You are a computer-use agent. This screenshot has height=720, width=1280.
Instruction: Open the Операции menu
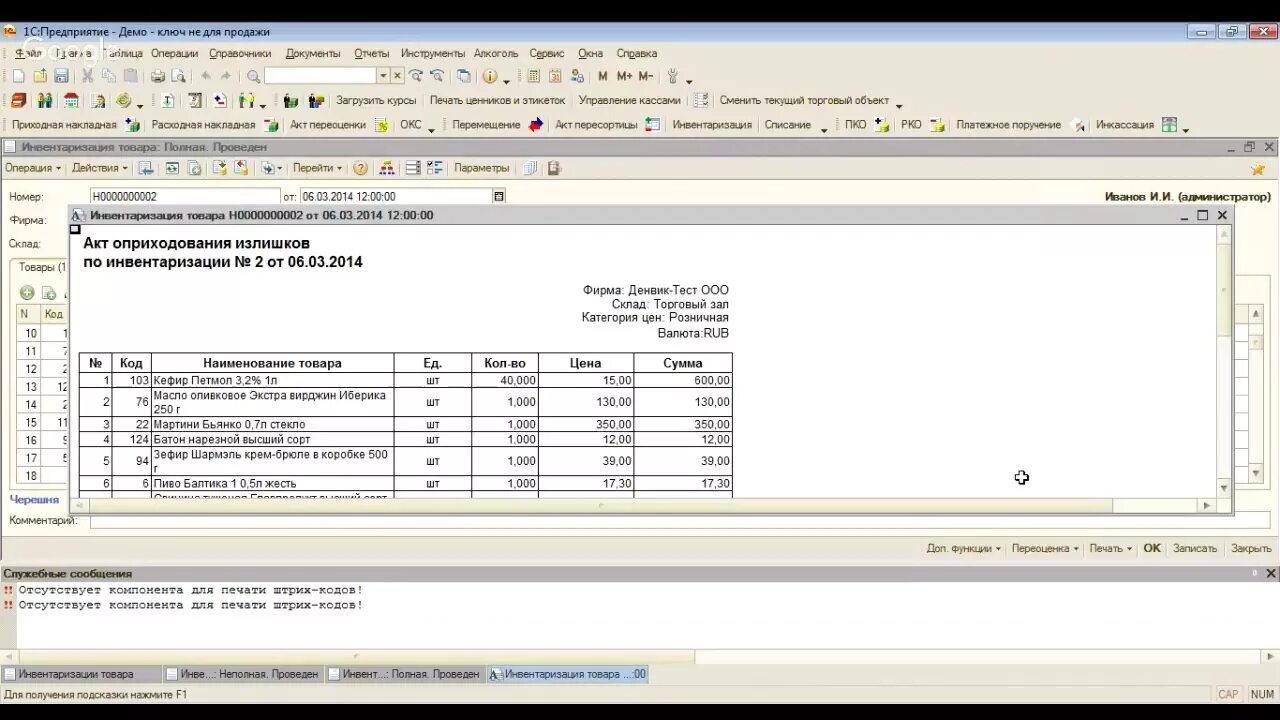point(174,53)
